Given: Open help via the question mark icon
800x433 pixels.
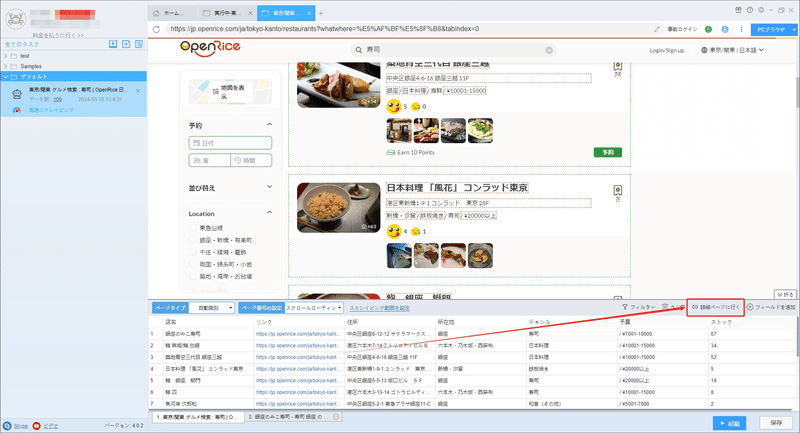Looking at the screenshot, I should point(749,10).
